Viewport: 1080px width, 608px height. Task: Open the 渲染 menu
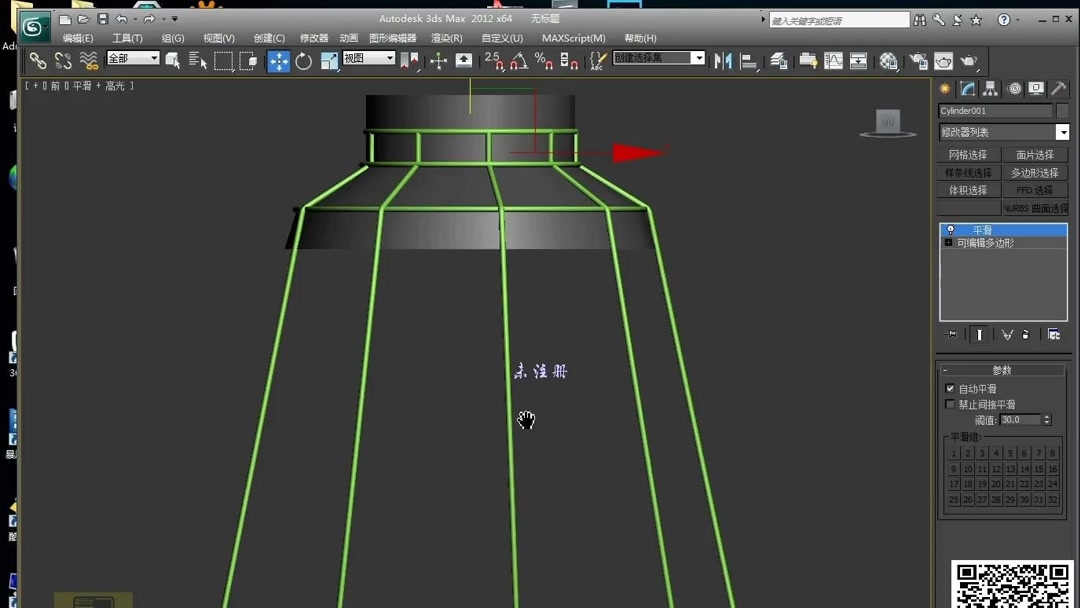point(447,37)
